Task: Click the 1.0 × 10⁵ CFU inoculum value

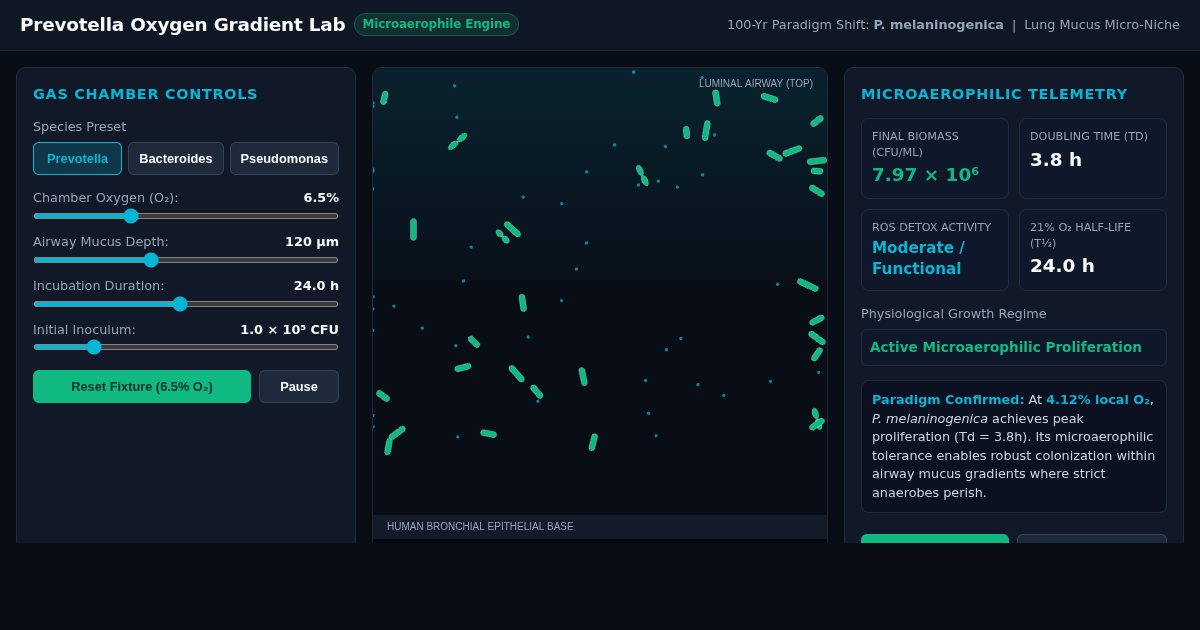Action: click(x=289, y=330)
